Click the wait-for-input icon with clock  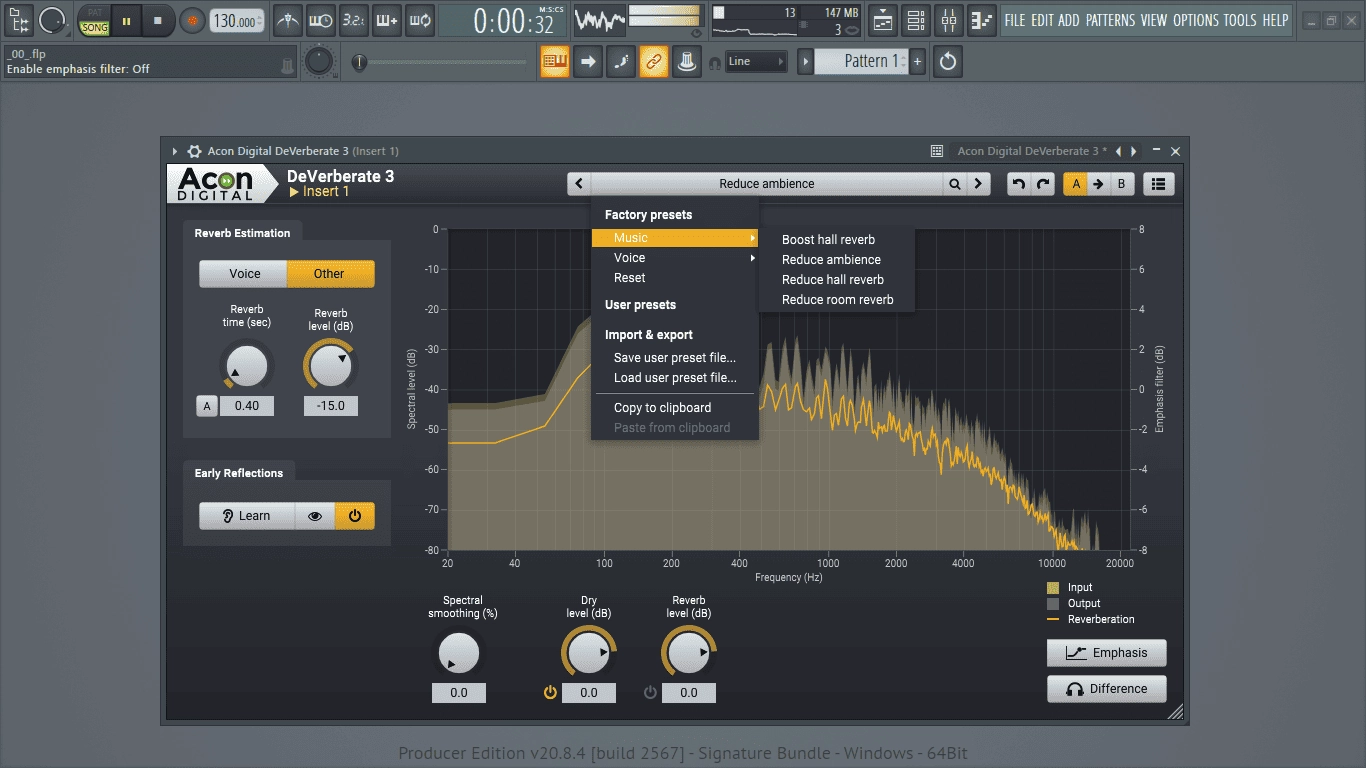320,19
